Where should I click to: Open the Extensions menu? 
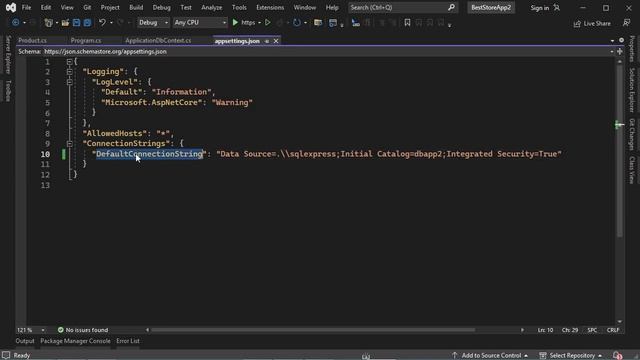(x=270, y=7)
